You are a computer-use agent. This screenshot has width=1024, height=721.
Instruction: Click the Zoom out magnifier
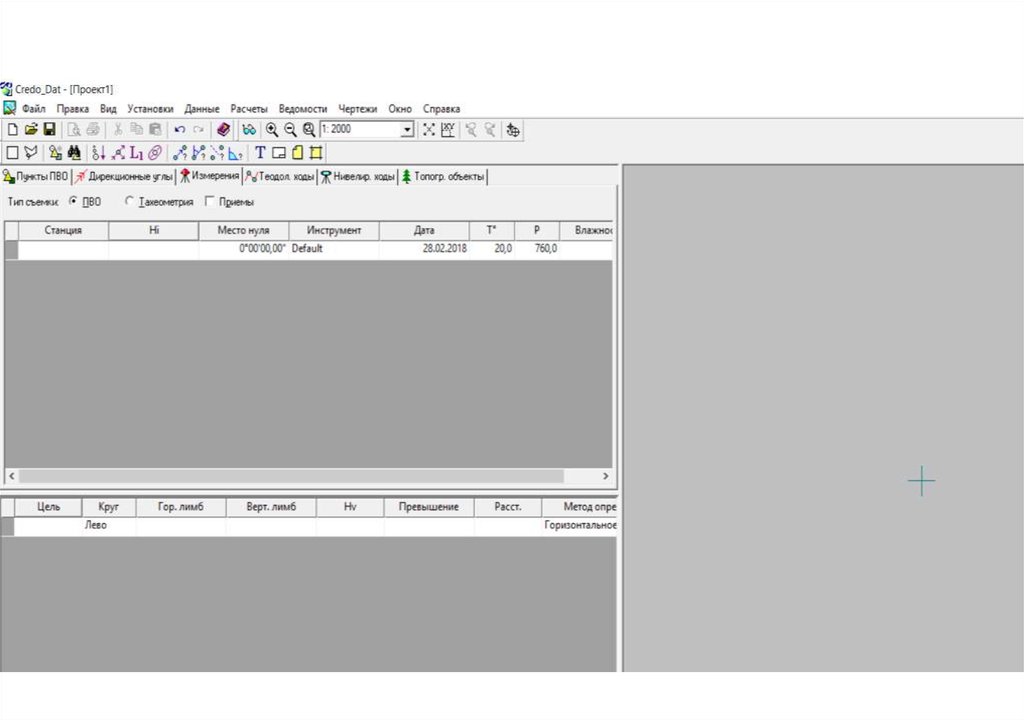290,130
